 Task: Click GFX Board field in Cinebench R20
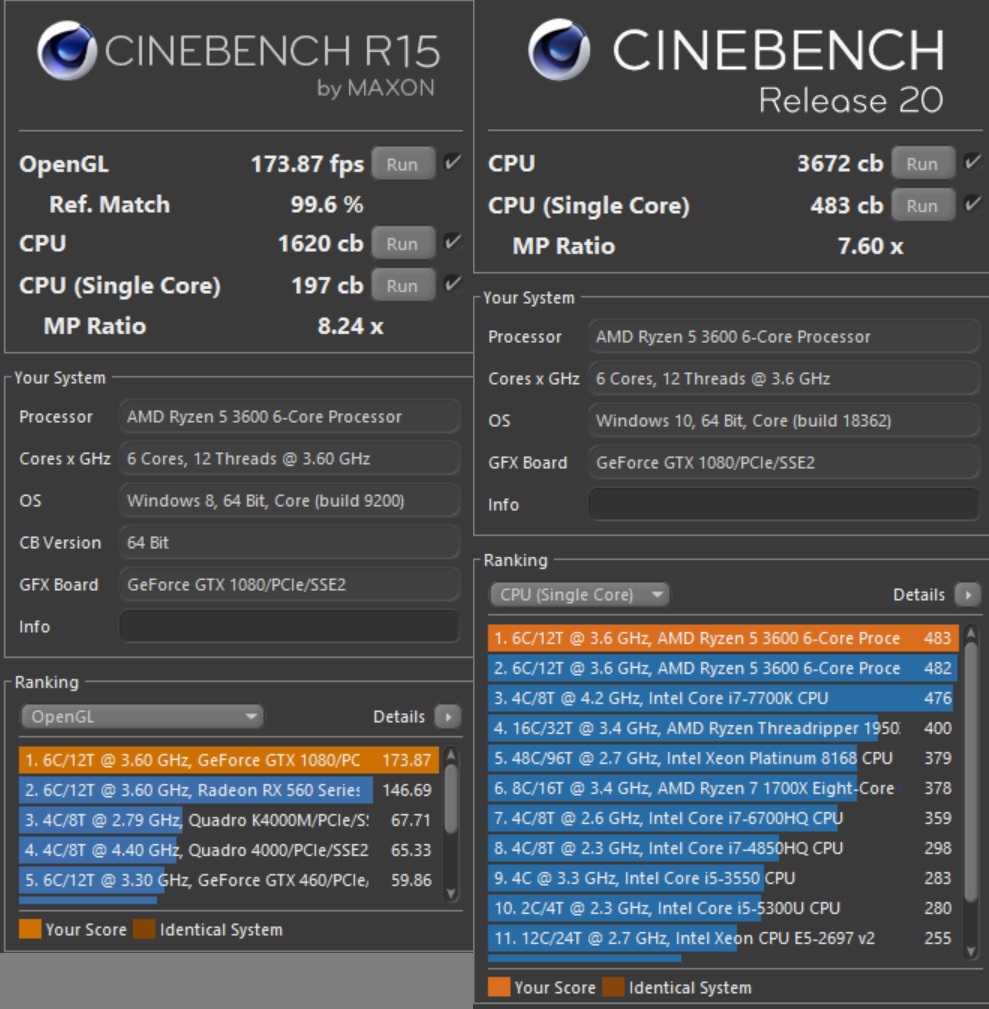point(784,463)
